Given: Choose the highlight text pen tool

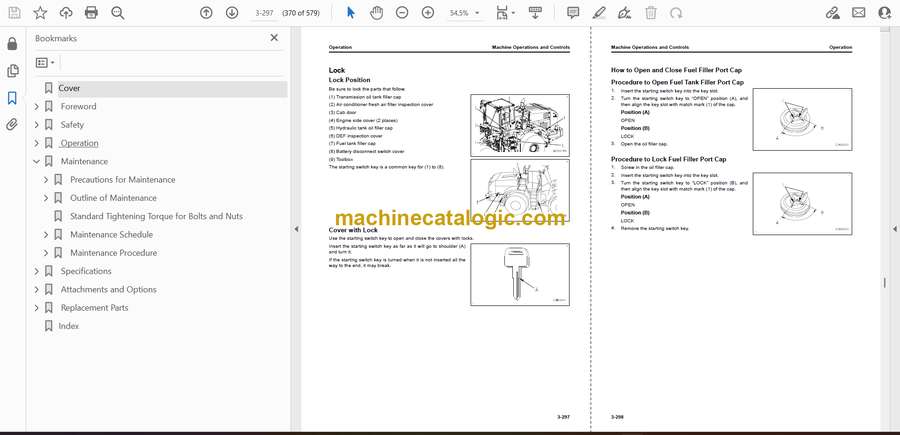Looking at the screenshot, I should pos(599,13).
